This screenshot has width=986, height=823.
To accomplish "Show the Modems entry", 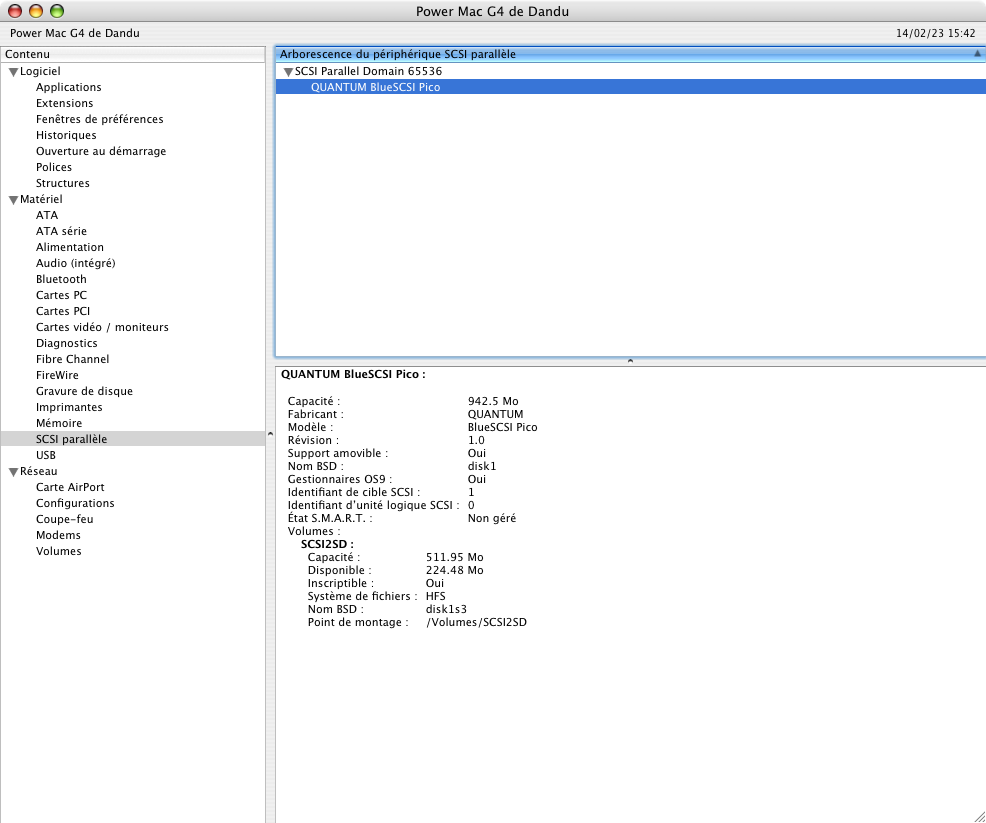I will (x=58, y=536).
